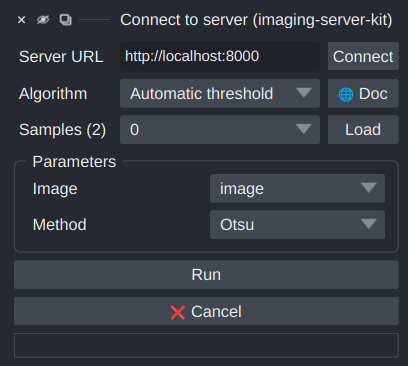Click the Samples (2) label

(x=62, y=130)
